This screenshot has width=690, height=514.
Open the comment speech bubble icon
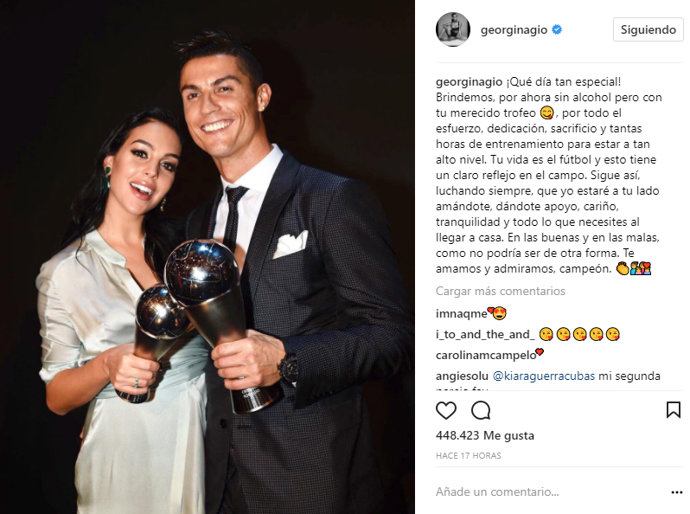pos(481,410)
